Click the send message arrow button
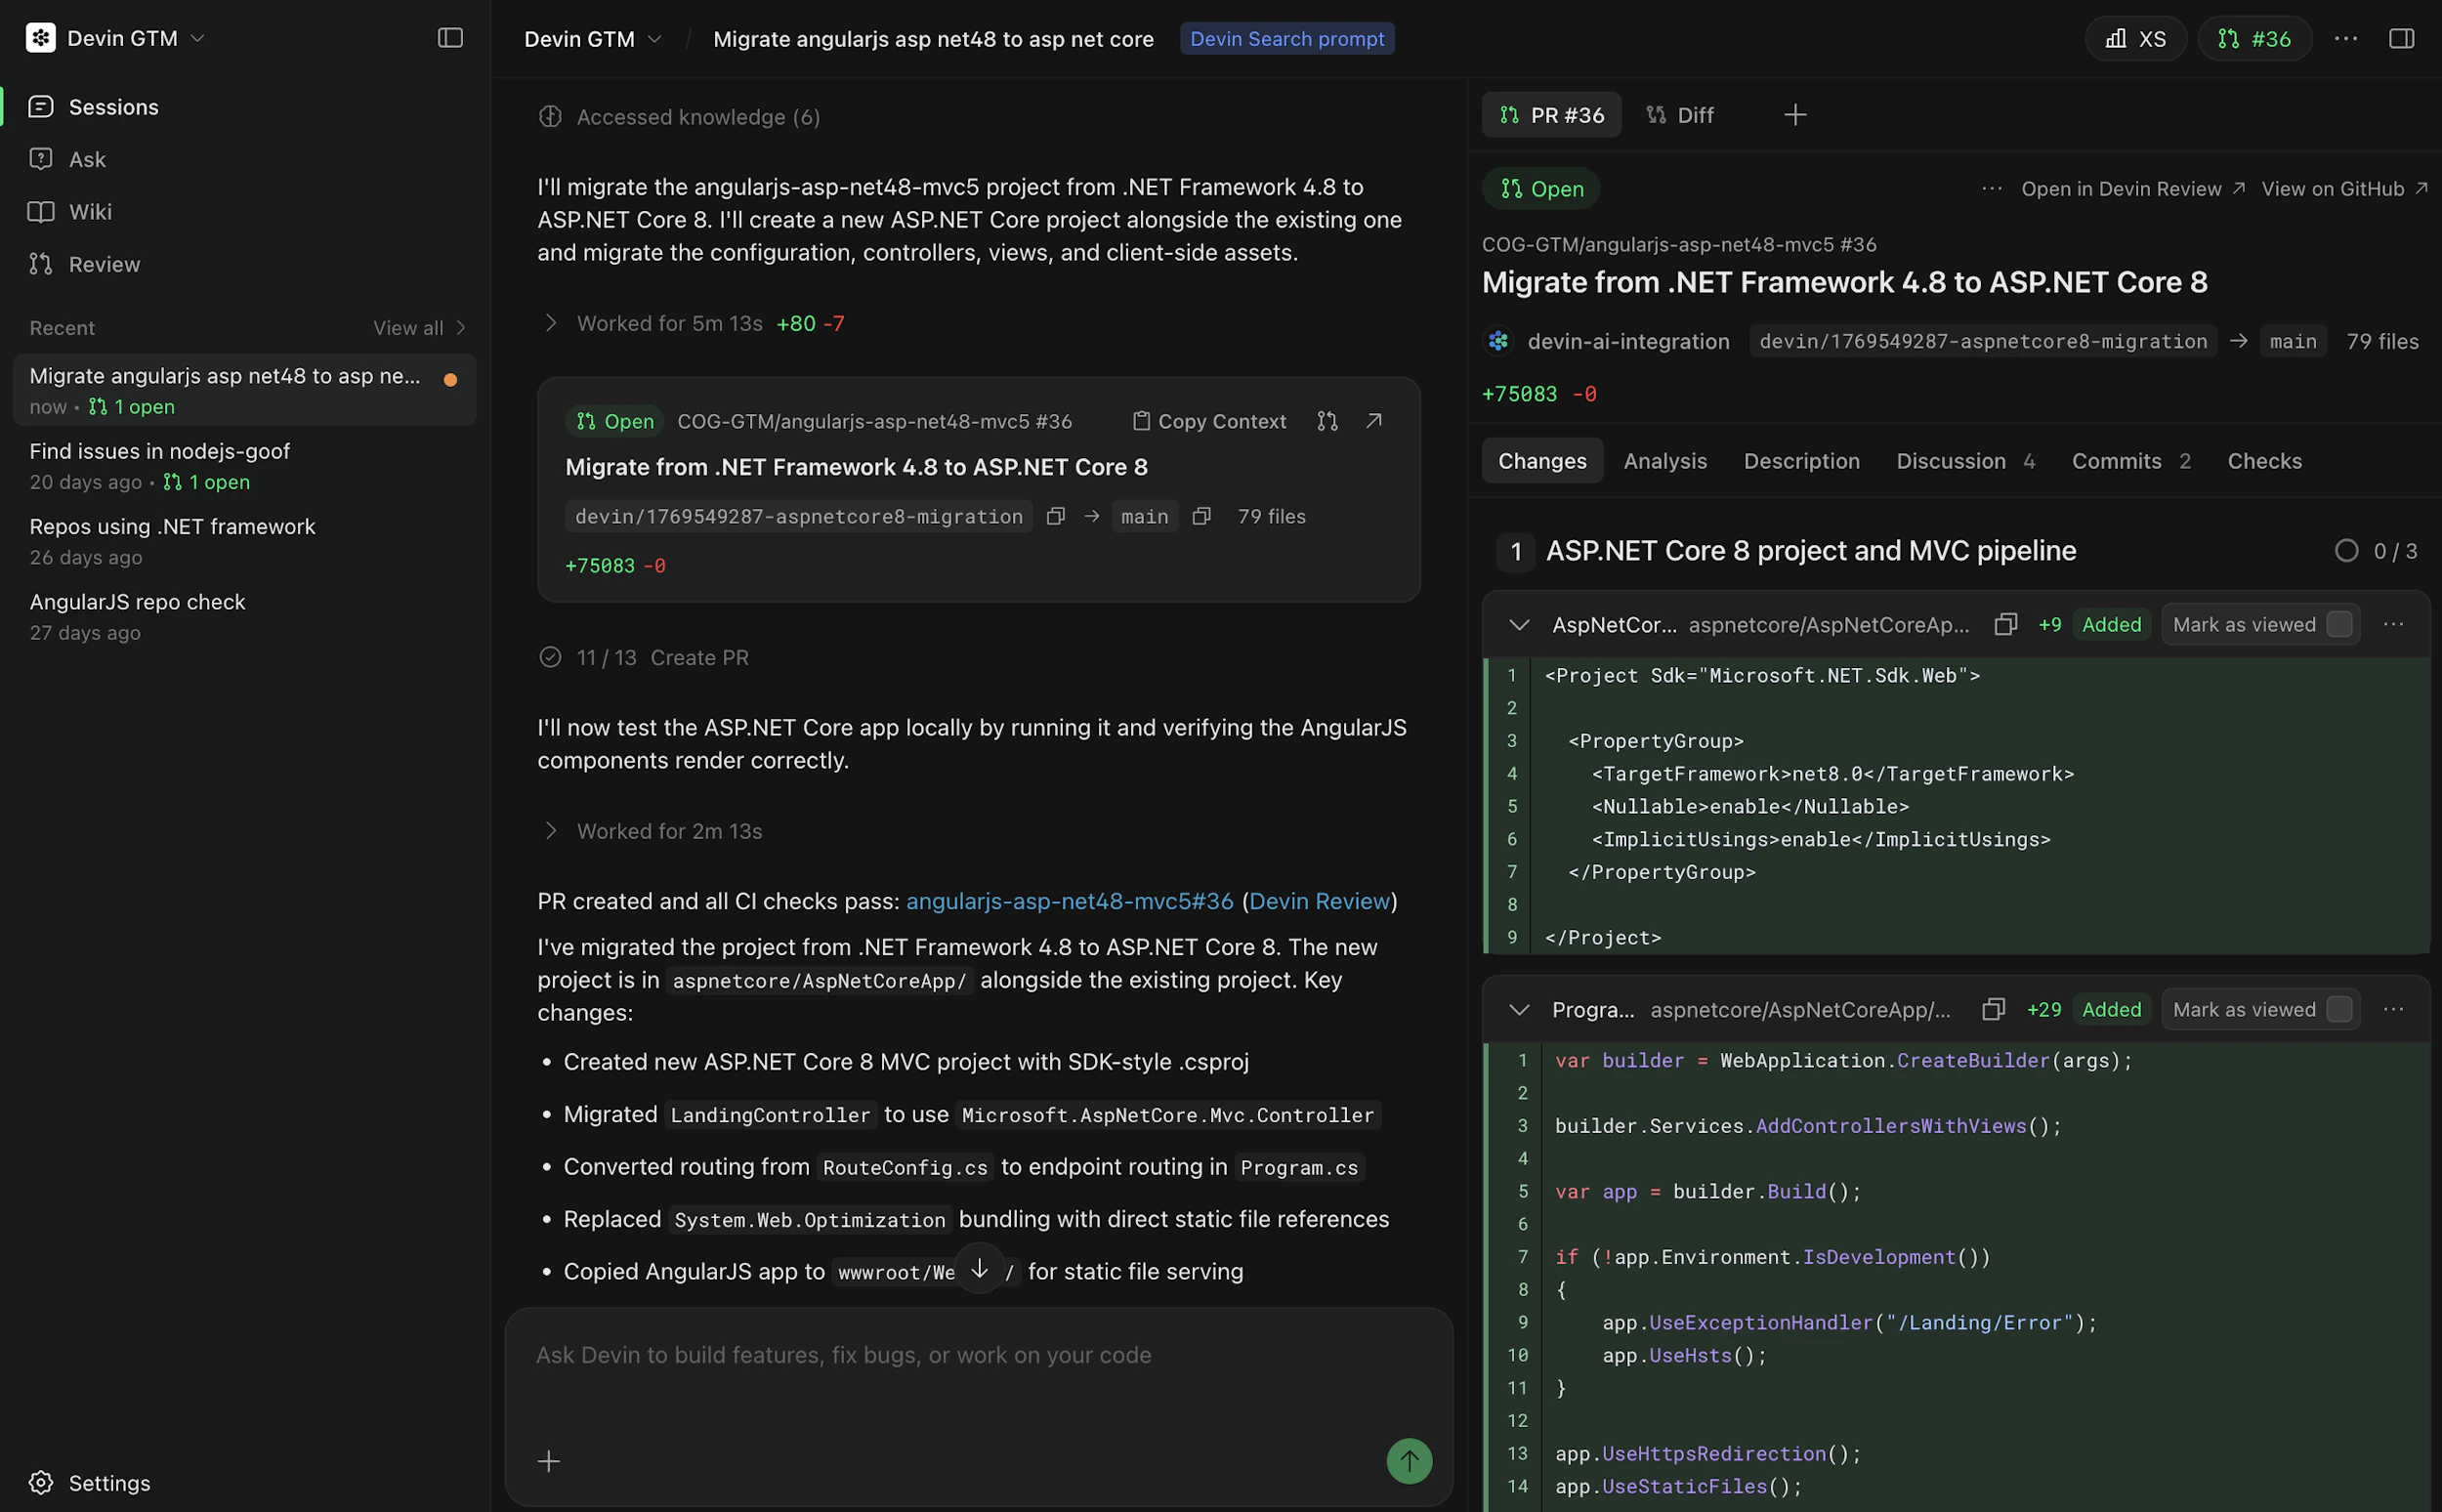The image size is (2442, 1512). 1409,1461
